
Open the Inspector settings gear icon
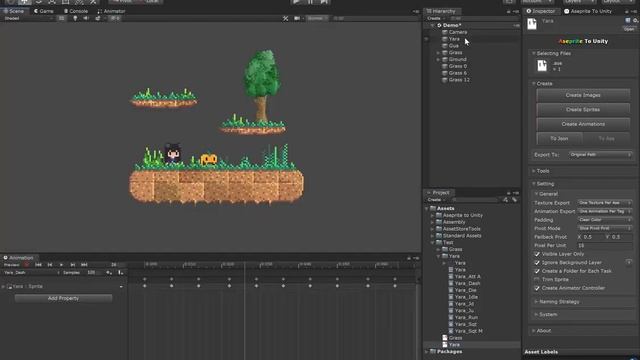coord(636,20)
